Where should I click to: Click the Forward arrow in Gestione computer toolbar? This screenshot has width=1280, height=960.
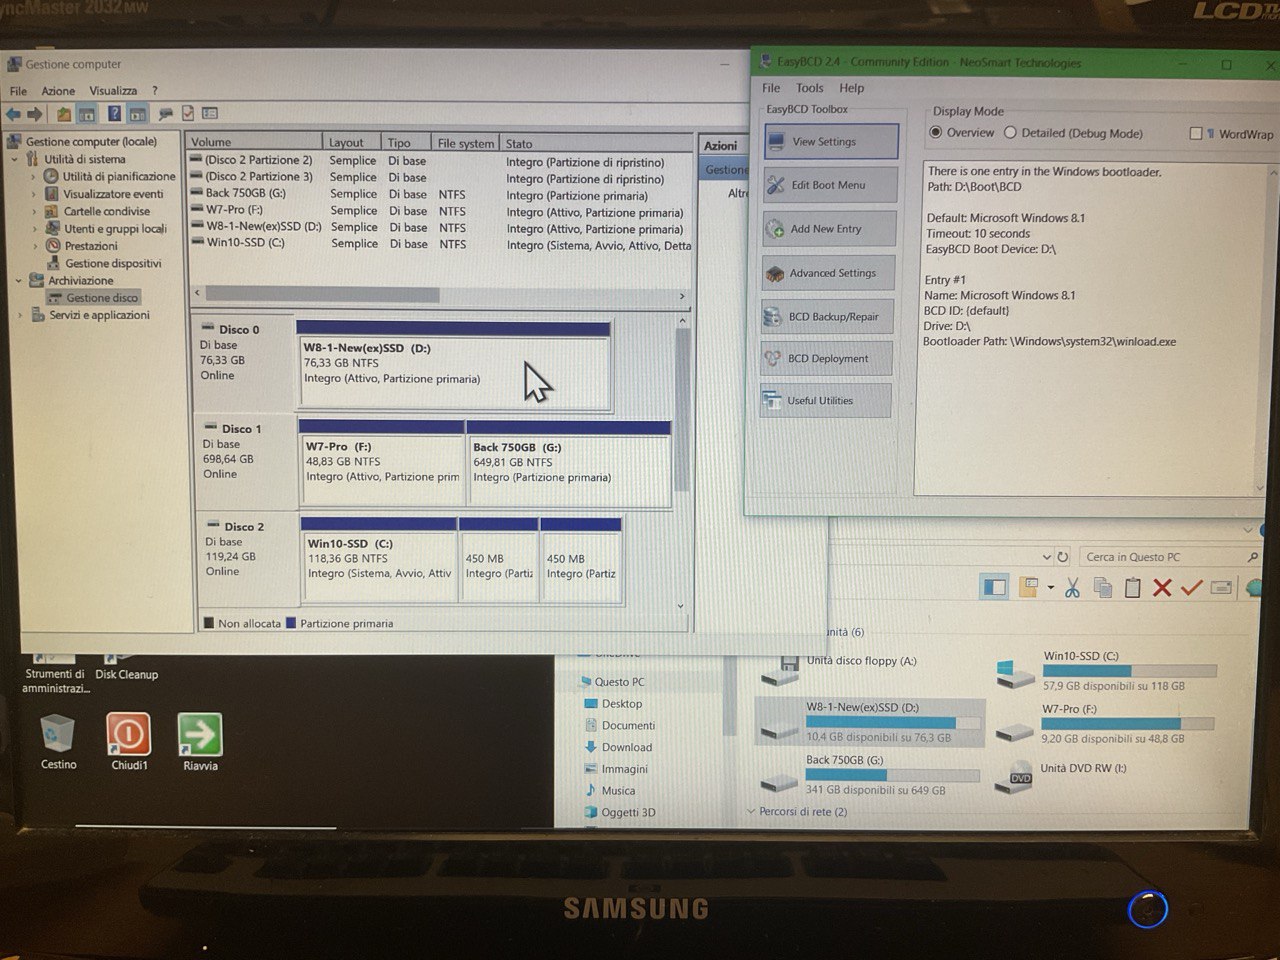click(x=35, y=114)
